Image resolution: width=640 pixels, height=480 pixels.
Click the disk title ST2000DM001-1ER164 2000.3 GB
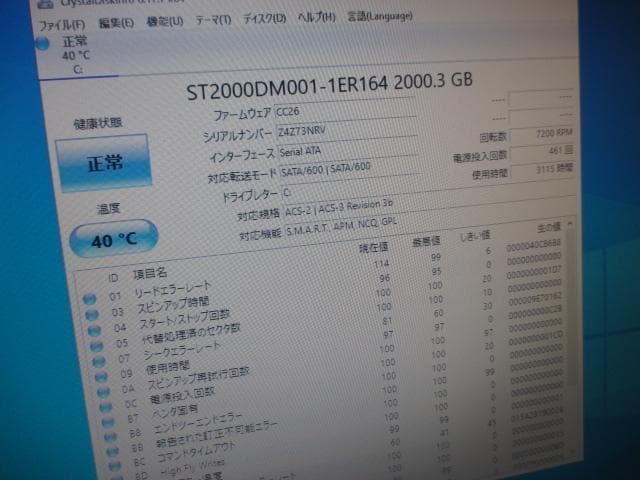(x=329, y=87)
